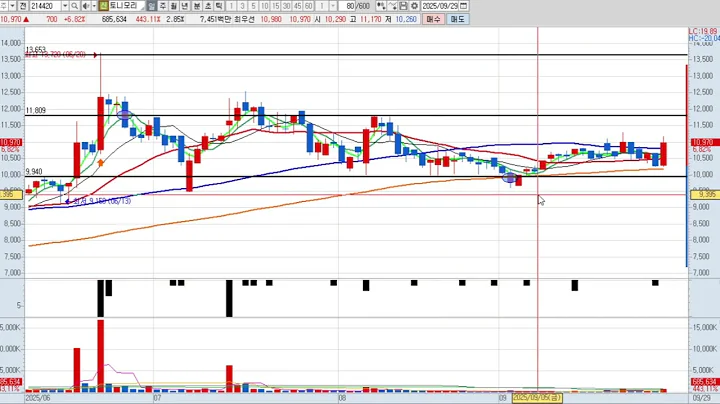
Task: Open chart settings gear icon
Action: tap(414, 6)
